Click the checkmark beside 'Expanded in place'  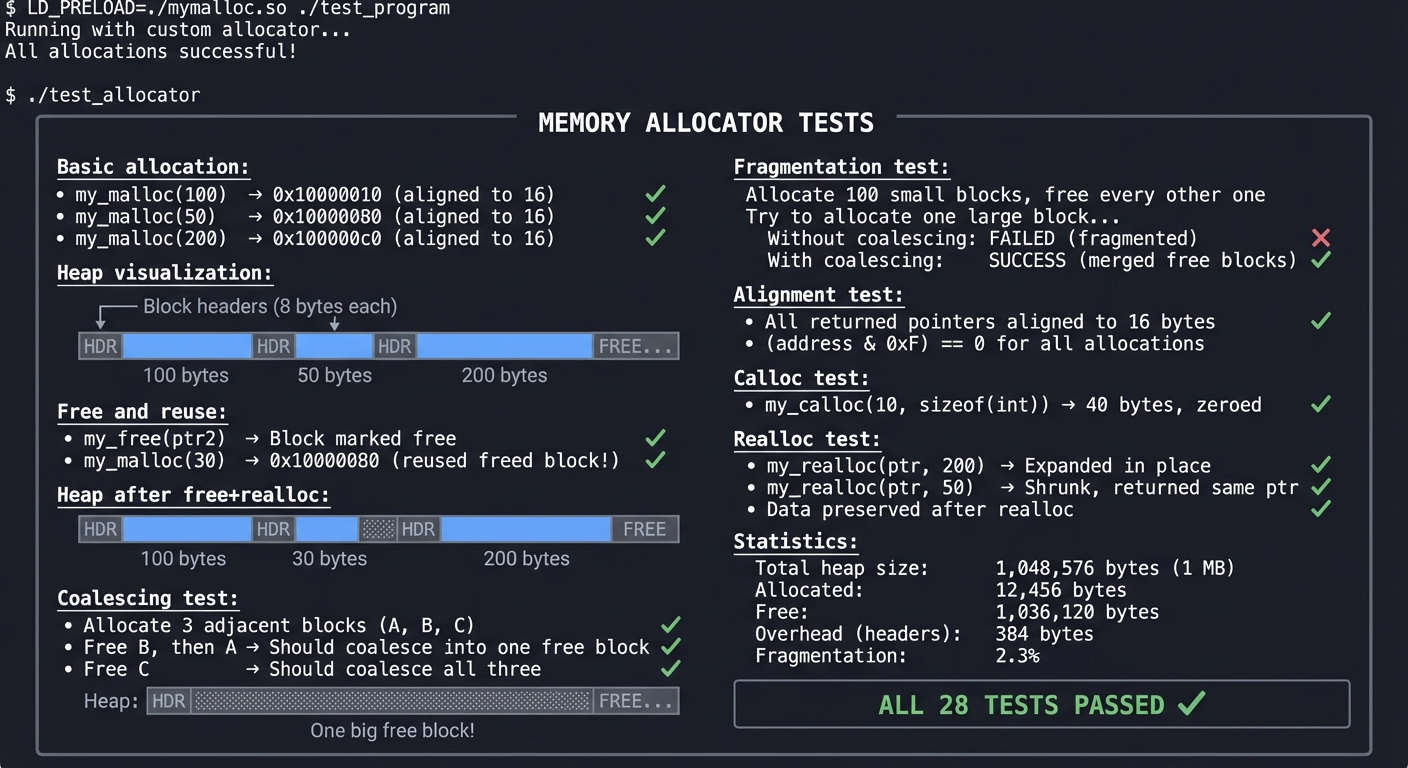coord(1320,465)
